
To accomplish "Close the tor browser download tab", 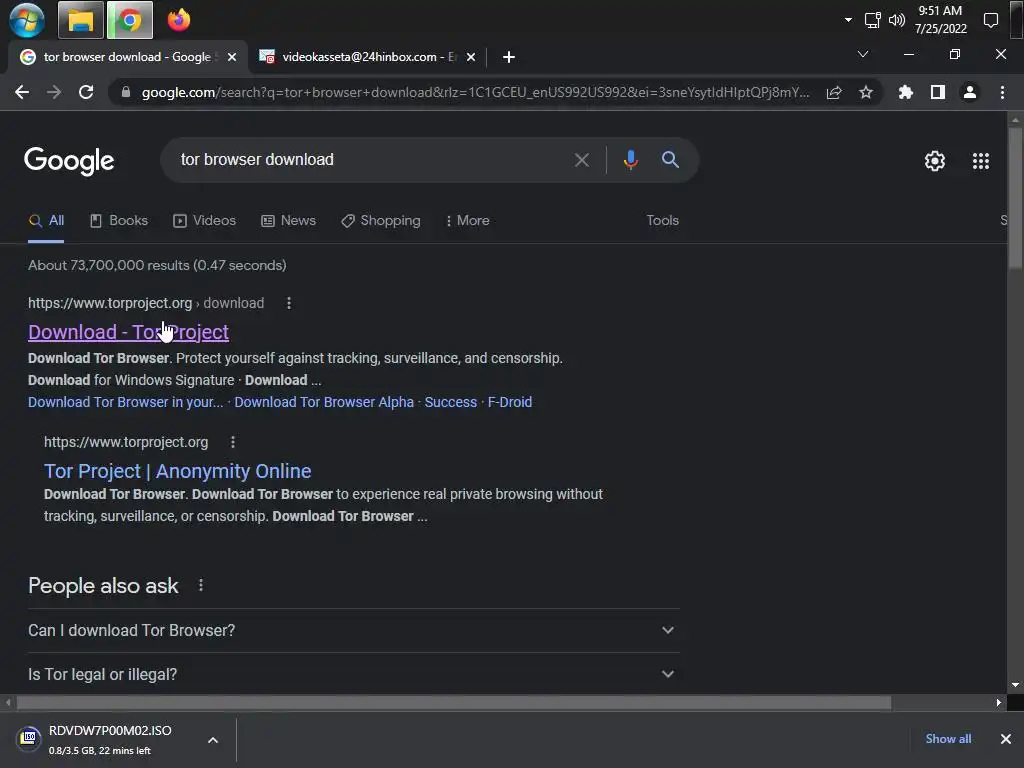I will click(x=232, y=57).
